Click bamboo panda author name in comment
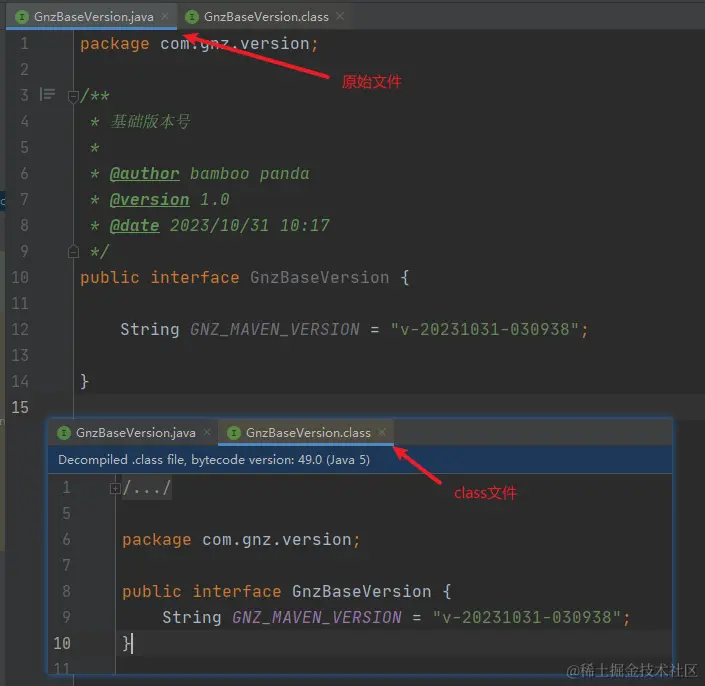Image resolution: width=705 pixels, height=686 pixels. (250, 174)
